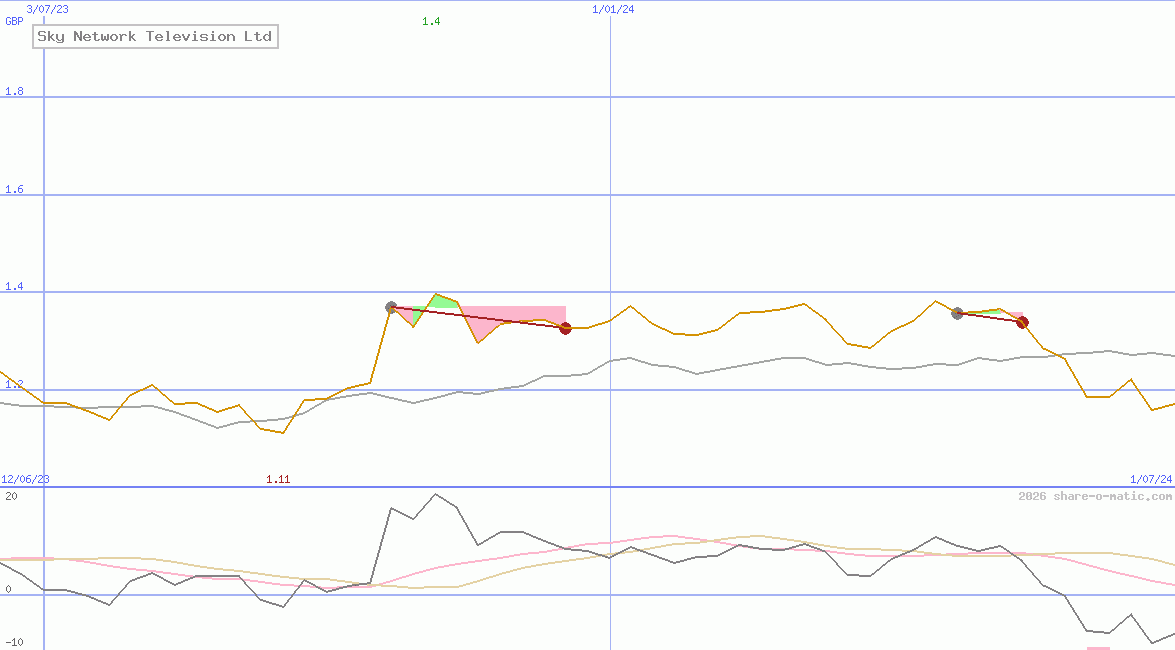Image resolution: width=1175 pixels, height=650 pixels.
Task: Click the red 1.11 low value label
Action: [x=278, y=479]
